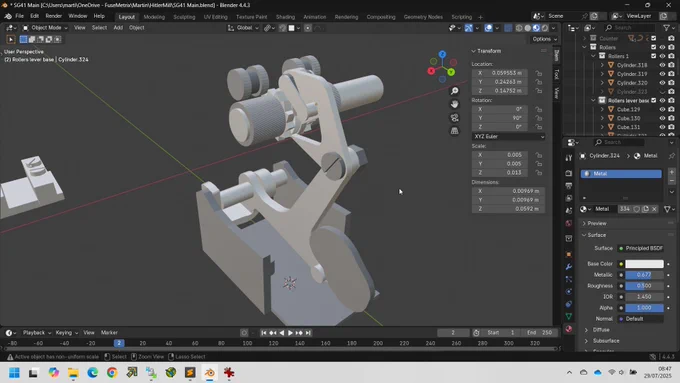
Task: Open the Render menu
Action: [x=54, y=16]
